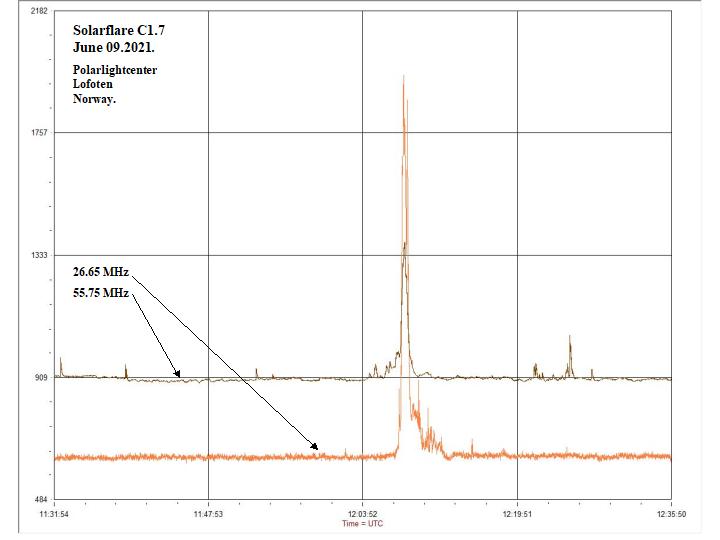Click the 'Polarlightcenter' annotation text
Screen dimensions: 720x540
(x=114, y=69)
